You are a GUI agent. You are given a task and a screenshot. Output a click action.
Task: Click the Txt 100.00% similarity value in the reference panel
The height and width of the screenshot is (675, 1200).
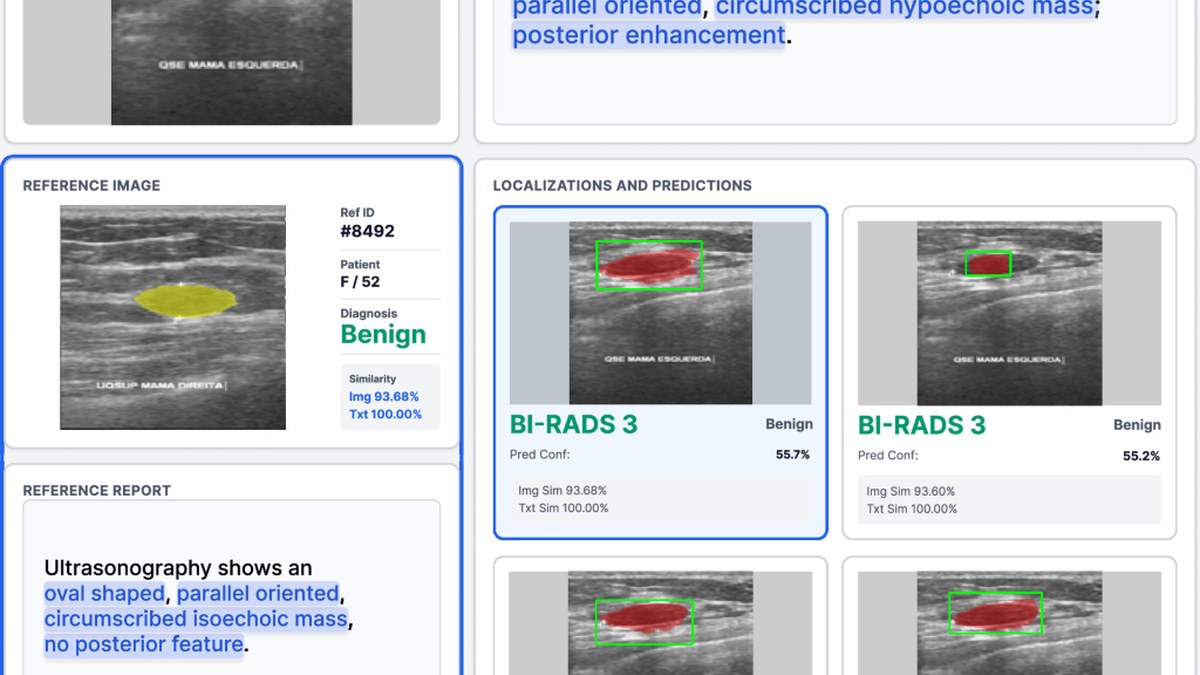385,414
